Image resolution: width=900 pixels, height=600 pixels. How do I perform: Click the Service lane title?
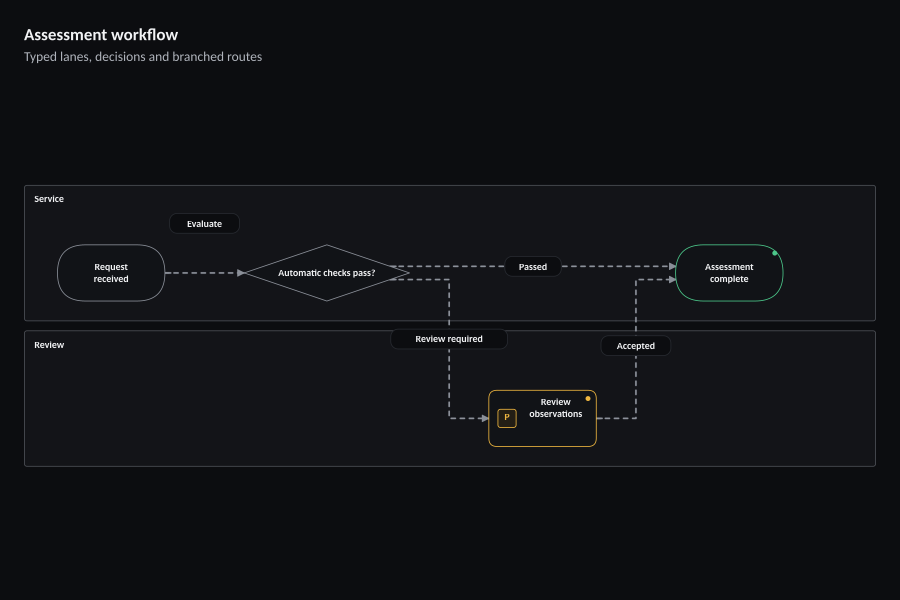coord(49,199)
